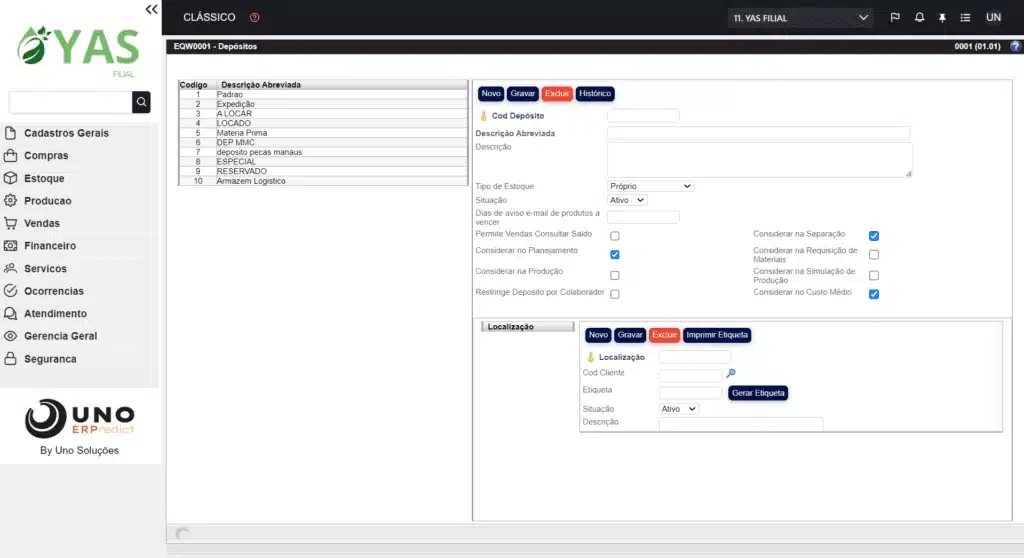This screenshot has height=558, width=1024.
Task: Open deposit Situação Ativo dropdown
Action: (x=627, y=200)
